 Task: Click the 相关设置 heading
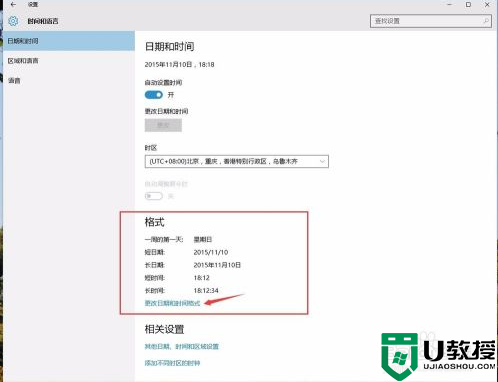[x=164, y=329]
